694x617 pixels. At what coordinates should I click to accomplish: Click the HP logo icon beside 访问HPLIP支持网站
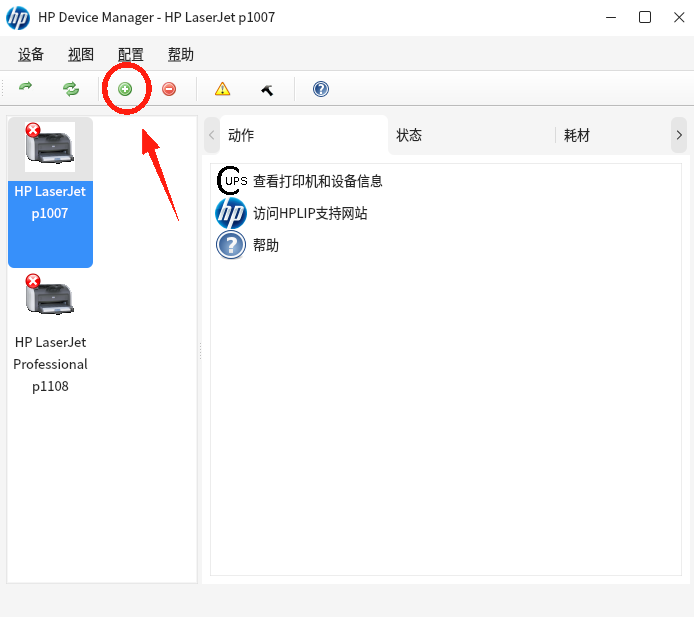pos(231,213)
